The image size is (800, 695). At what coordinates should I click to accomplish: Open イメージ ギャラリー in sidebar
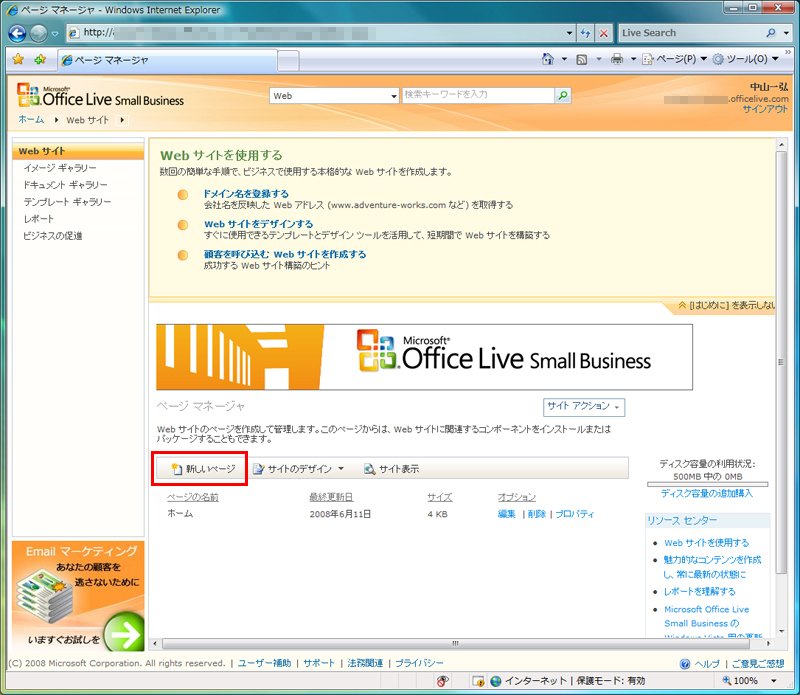click(60, 168)
